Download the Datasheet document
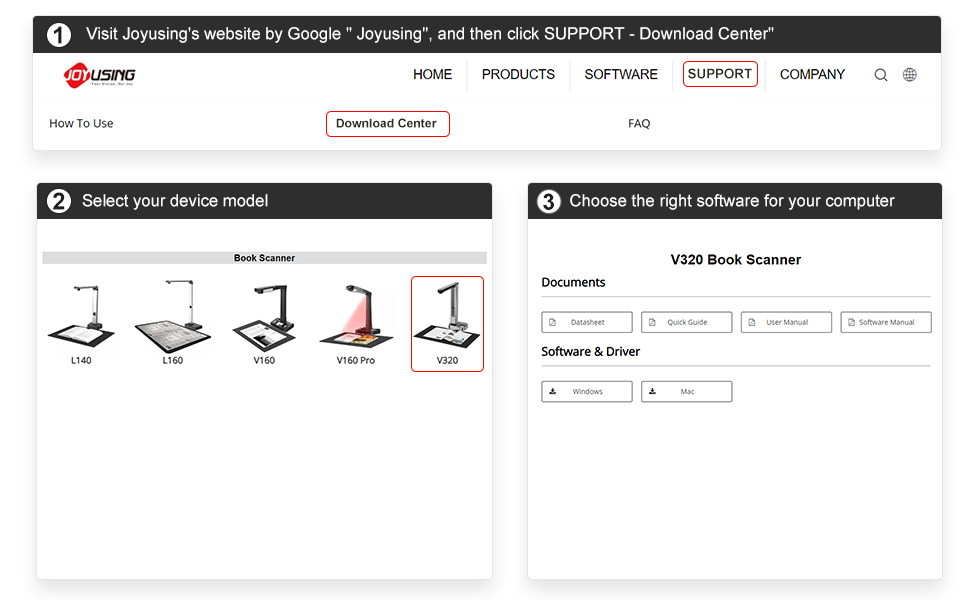 tap(587, 322)
